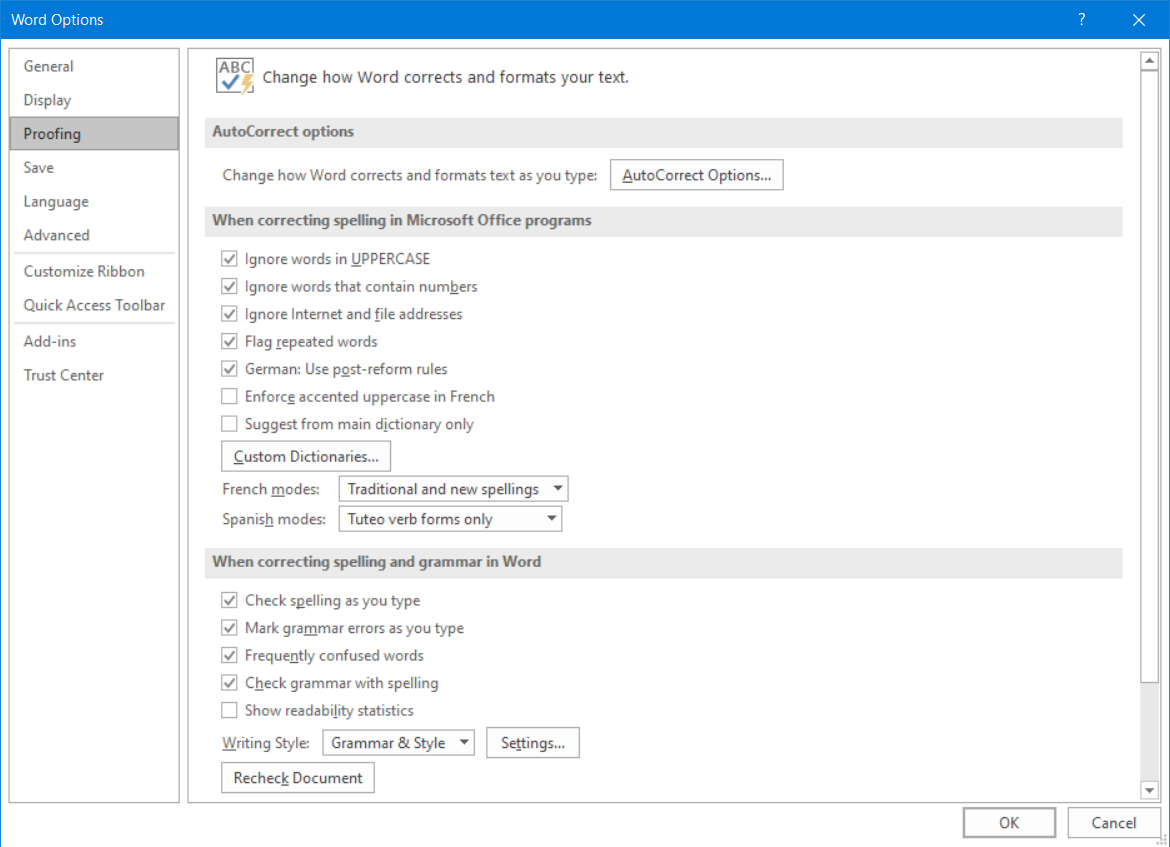Toggle Ignore words in UPPERCASE checkbox
This screenshot has height=847, width=1170.
[x=230, y=259]
